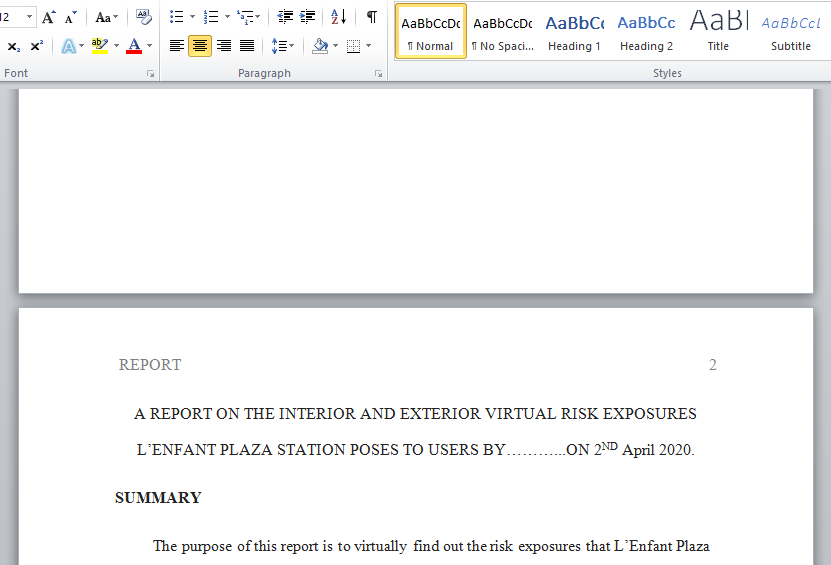
Task: Click the report title line INTERIOR AND EXTERIOR
Action: pos(415,413)
